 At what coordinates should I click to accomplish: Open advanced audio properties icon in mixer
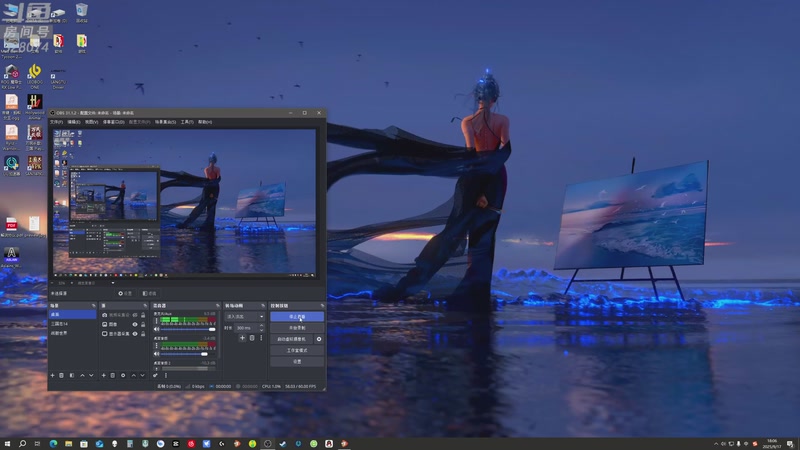[x=155, y=376]
